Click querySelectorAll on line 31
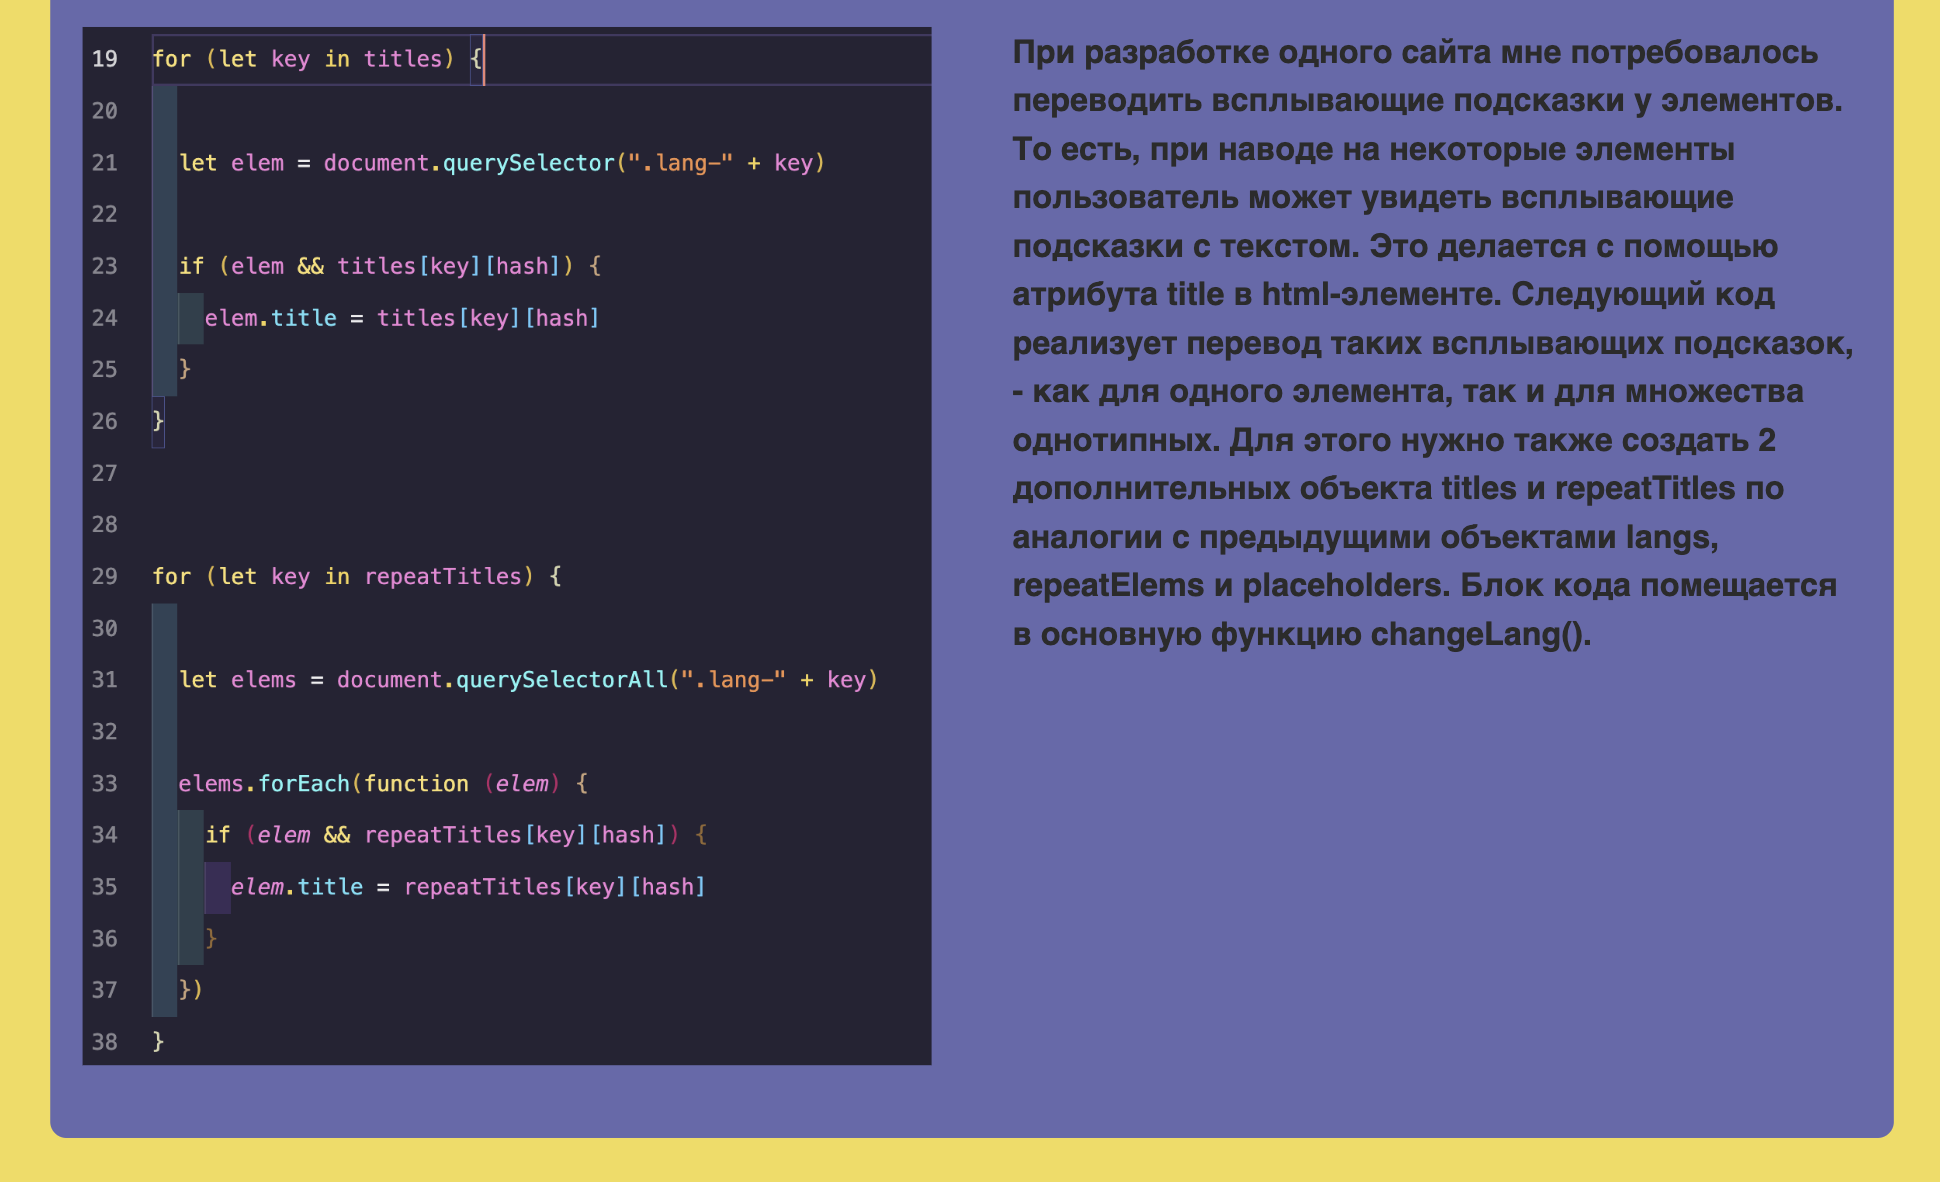 pos(561,680)
